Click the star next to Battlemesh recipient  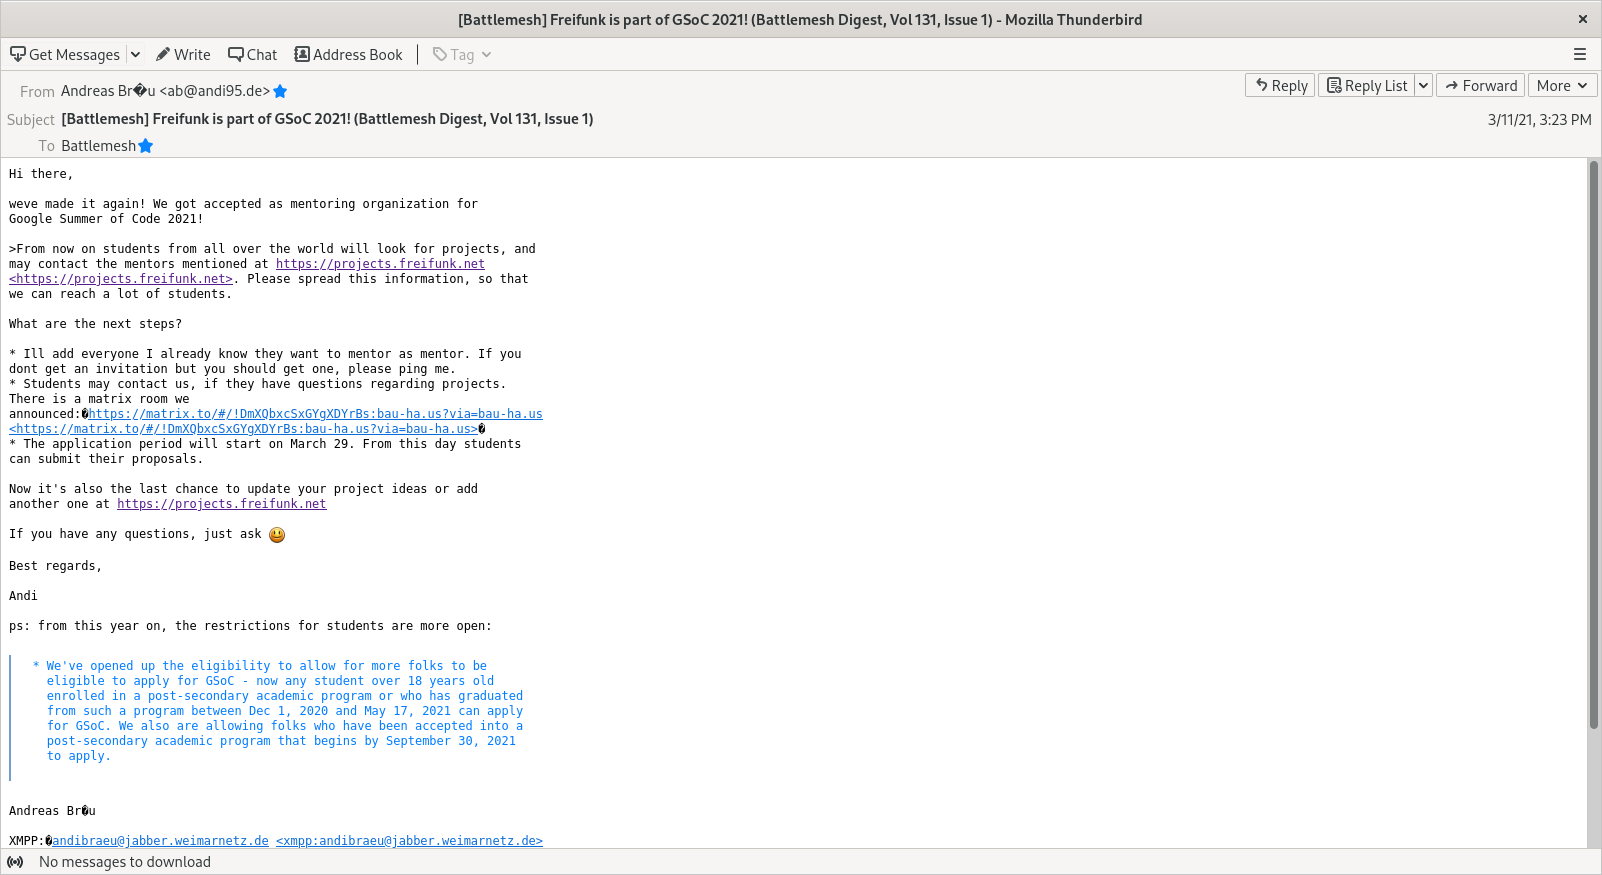point(146,146)
